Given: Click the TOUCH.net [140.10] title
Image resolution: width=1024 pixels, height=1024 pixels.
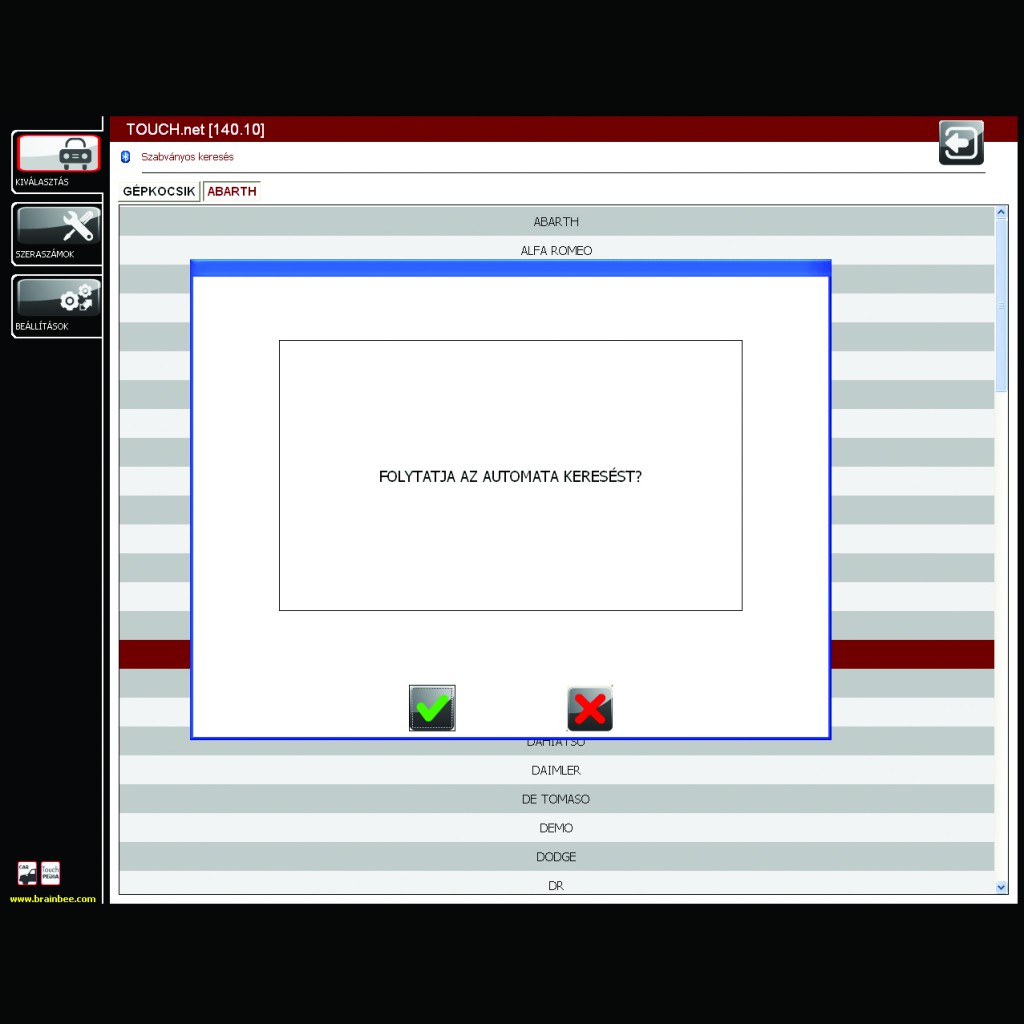Looking at the screenshot, I should point(195,129).
